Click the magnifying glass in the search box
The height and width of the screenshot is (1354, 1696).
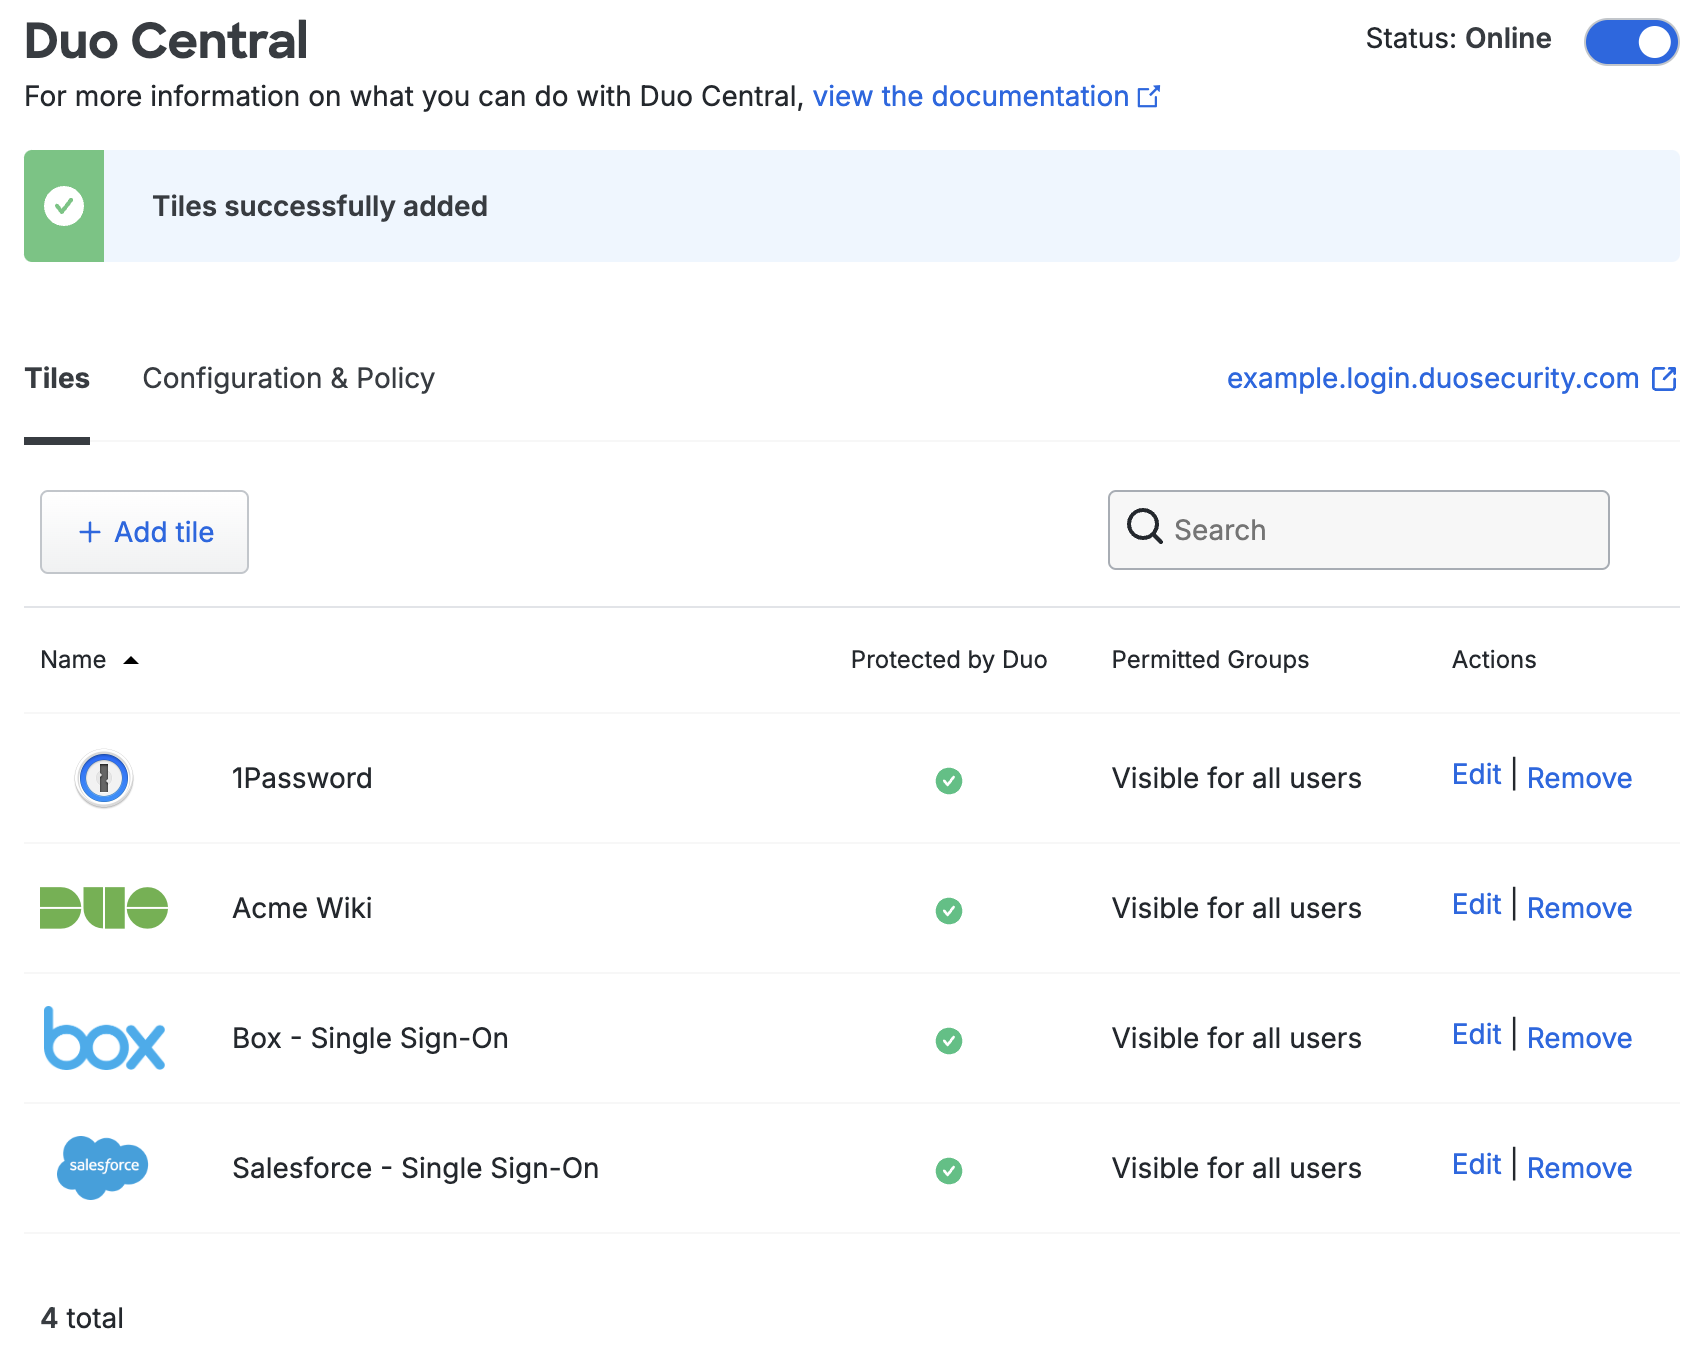click(x=1143, y=528)
